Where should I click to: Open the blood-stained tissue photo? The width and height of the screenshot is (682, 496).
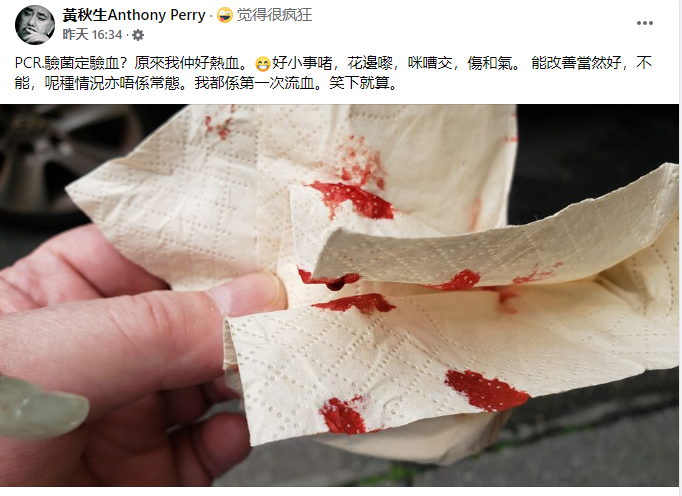[339, 295]
